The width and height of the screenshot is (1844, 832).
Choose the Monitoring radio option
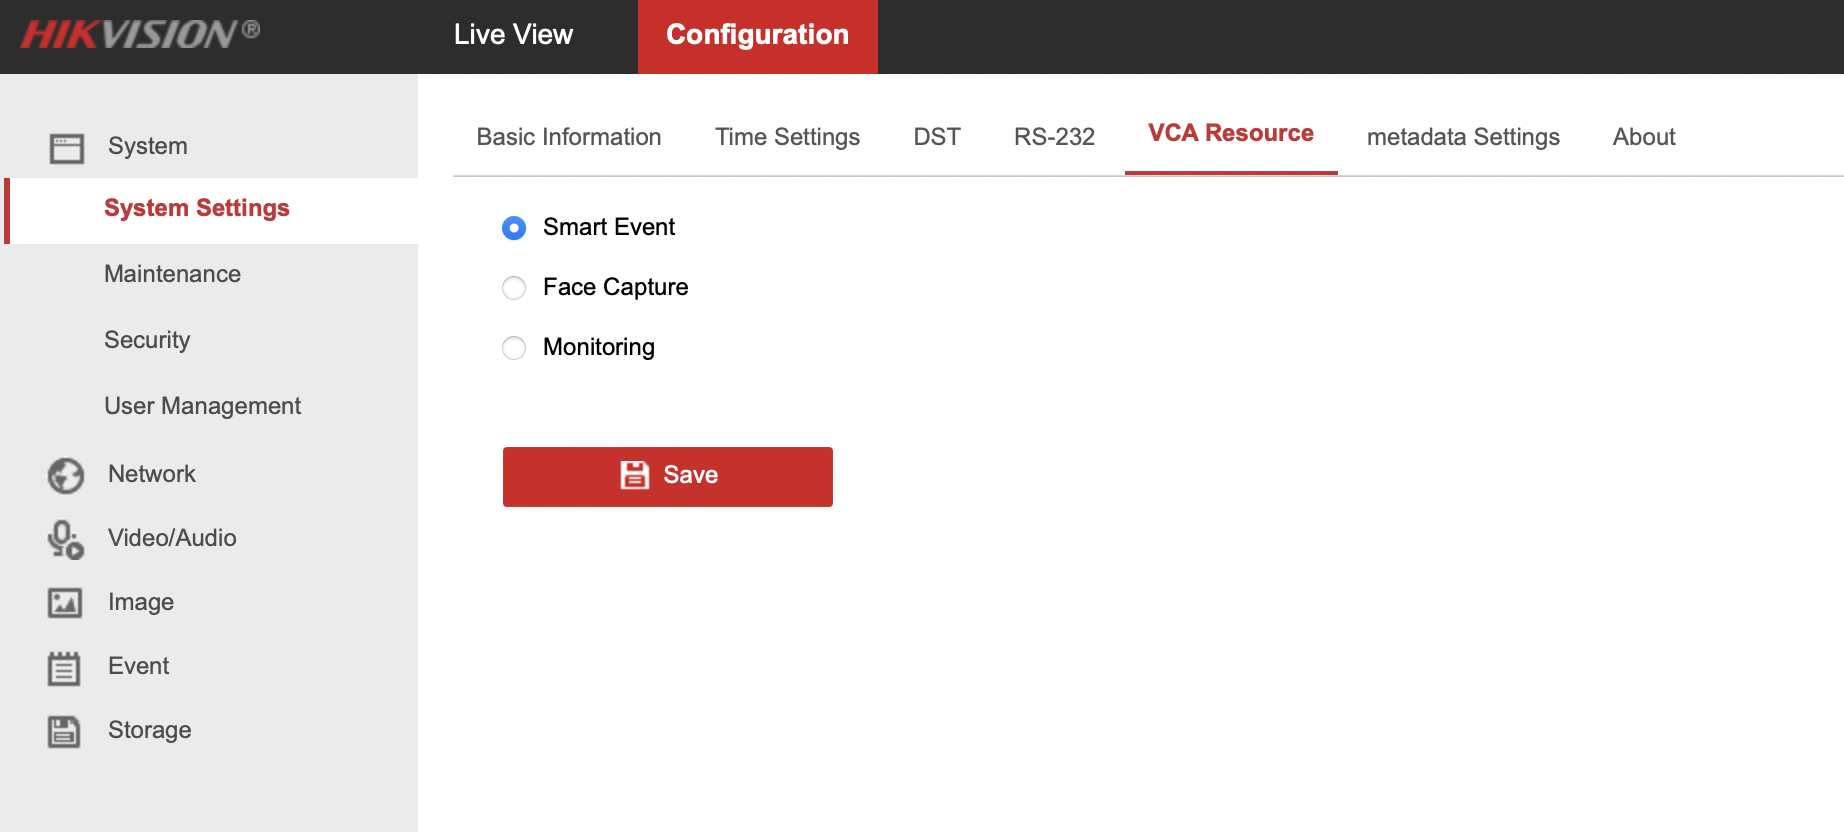pos(514,348)
